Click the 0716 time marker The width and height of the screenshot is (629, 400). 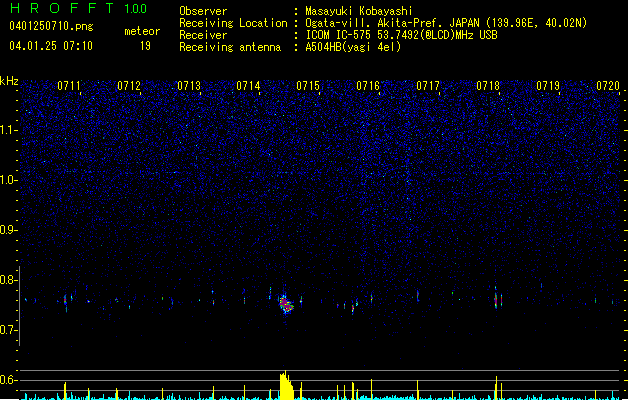click(368, 86)
